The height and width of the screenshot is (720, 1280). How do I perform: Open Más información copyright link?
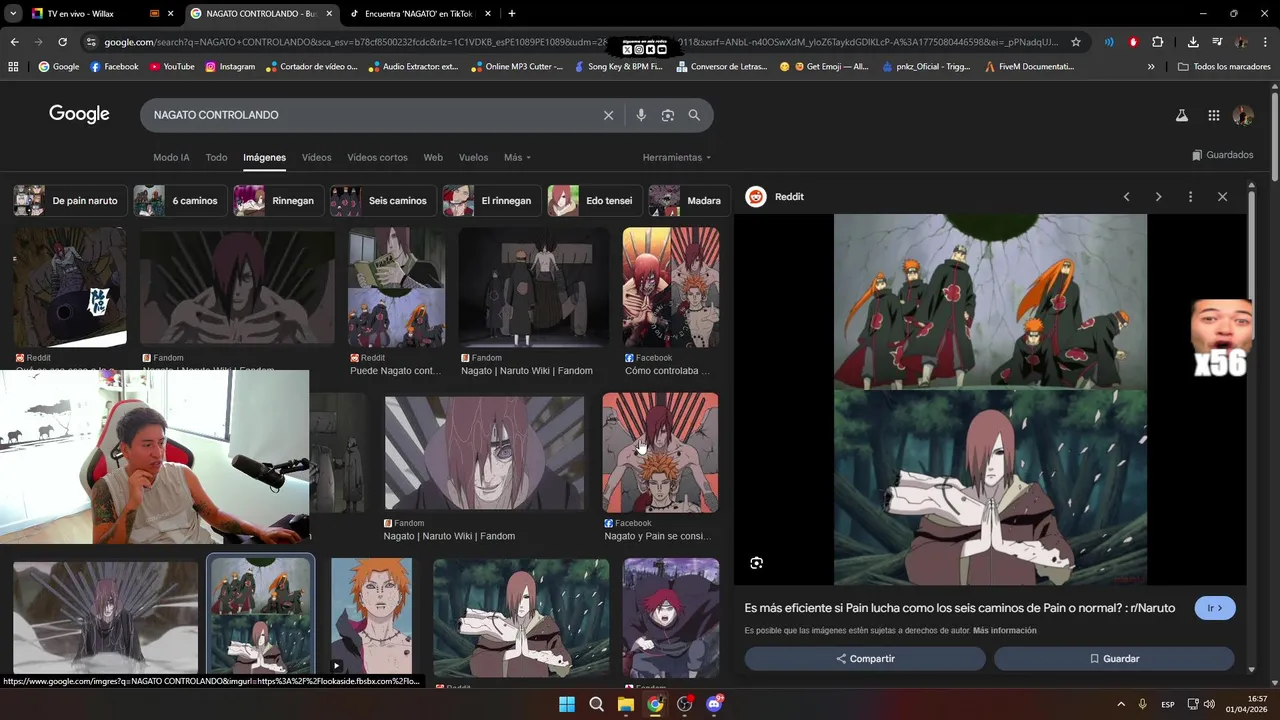1004,631
